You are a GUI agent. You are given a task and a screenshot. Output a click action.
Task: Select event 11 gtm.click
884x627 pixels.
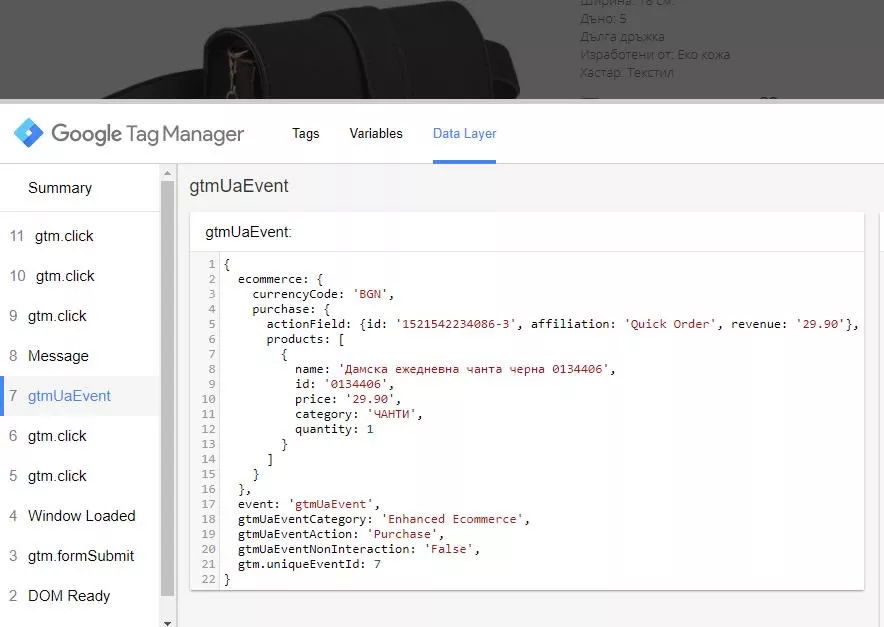pyautogui.click(x=80, y=236)
